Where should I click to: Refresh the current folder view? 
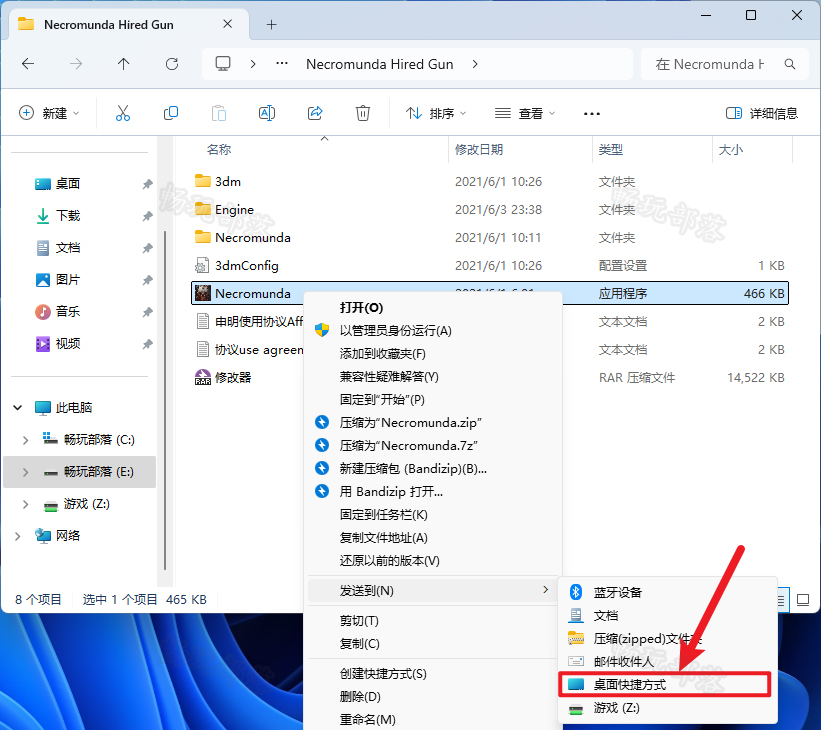tap(172, 64)
